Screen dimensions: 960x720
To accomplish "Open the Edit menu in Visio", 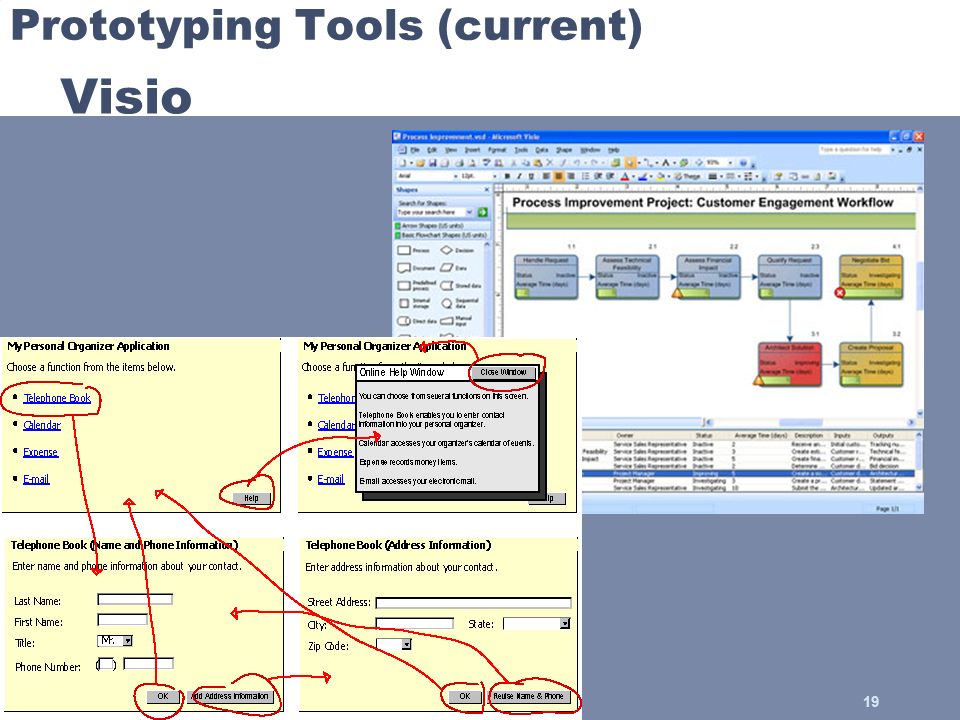I will 432,150.
